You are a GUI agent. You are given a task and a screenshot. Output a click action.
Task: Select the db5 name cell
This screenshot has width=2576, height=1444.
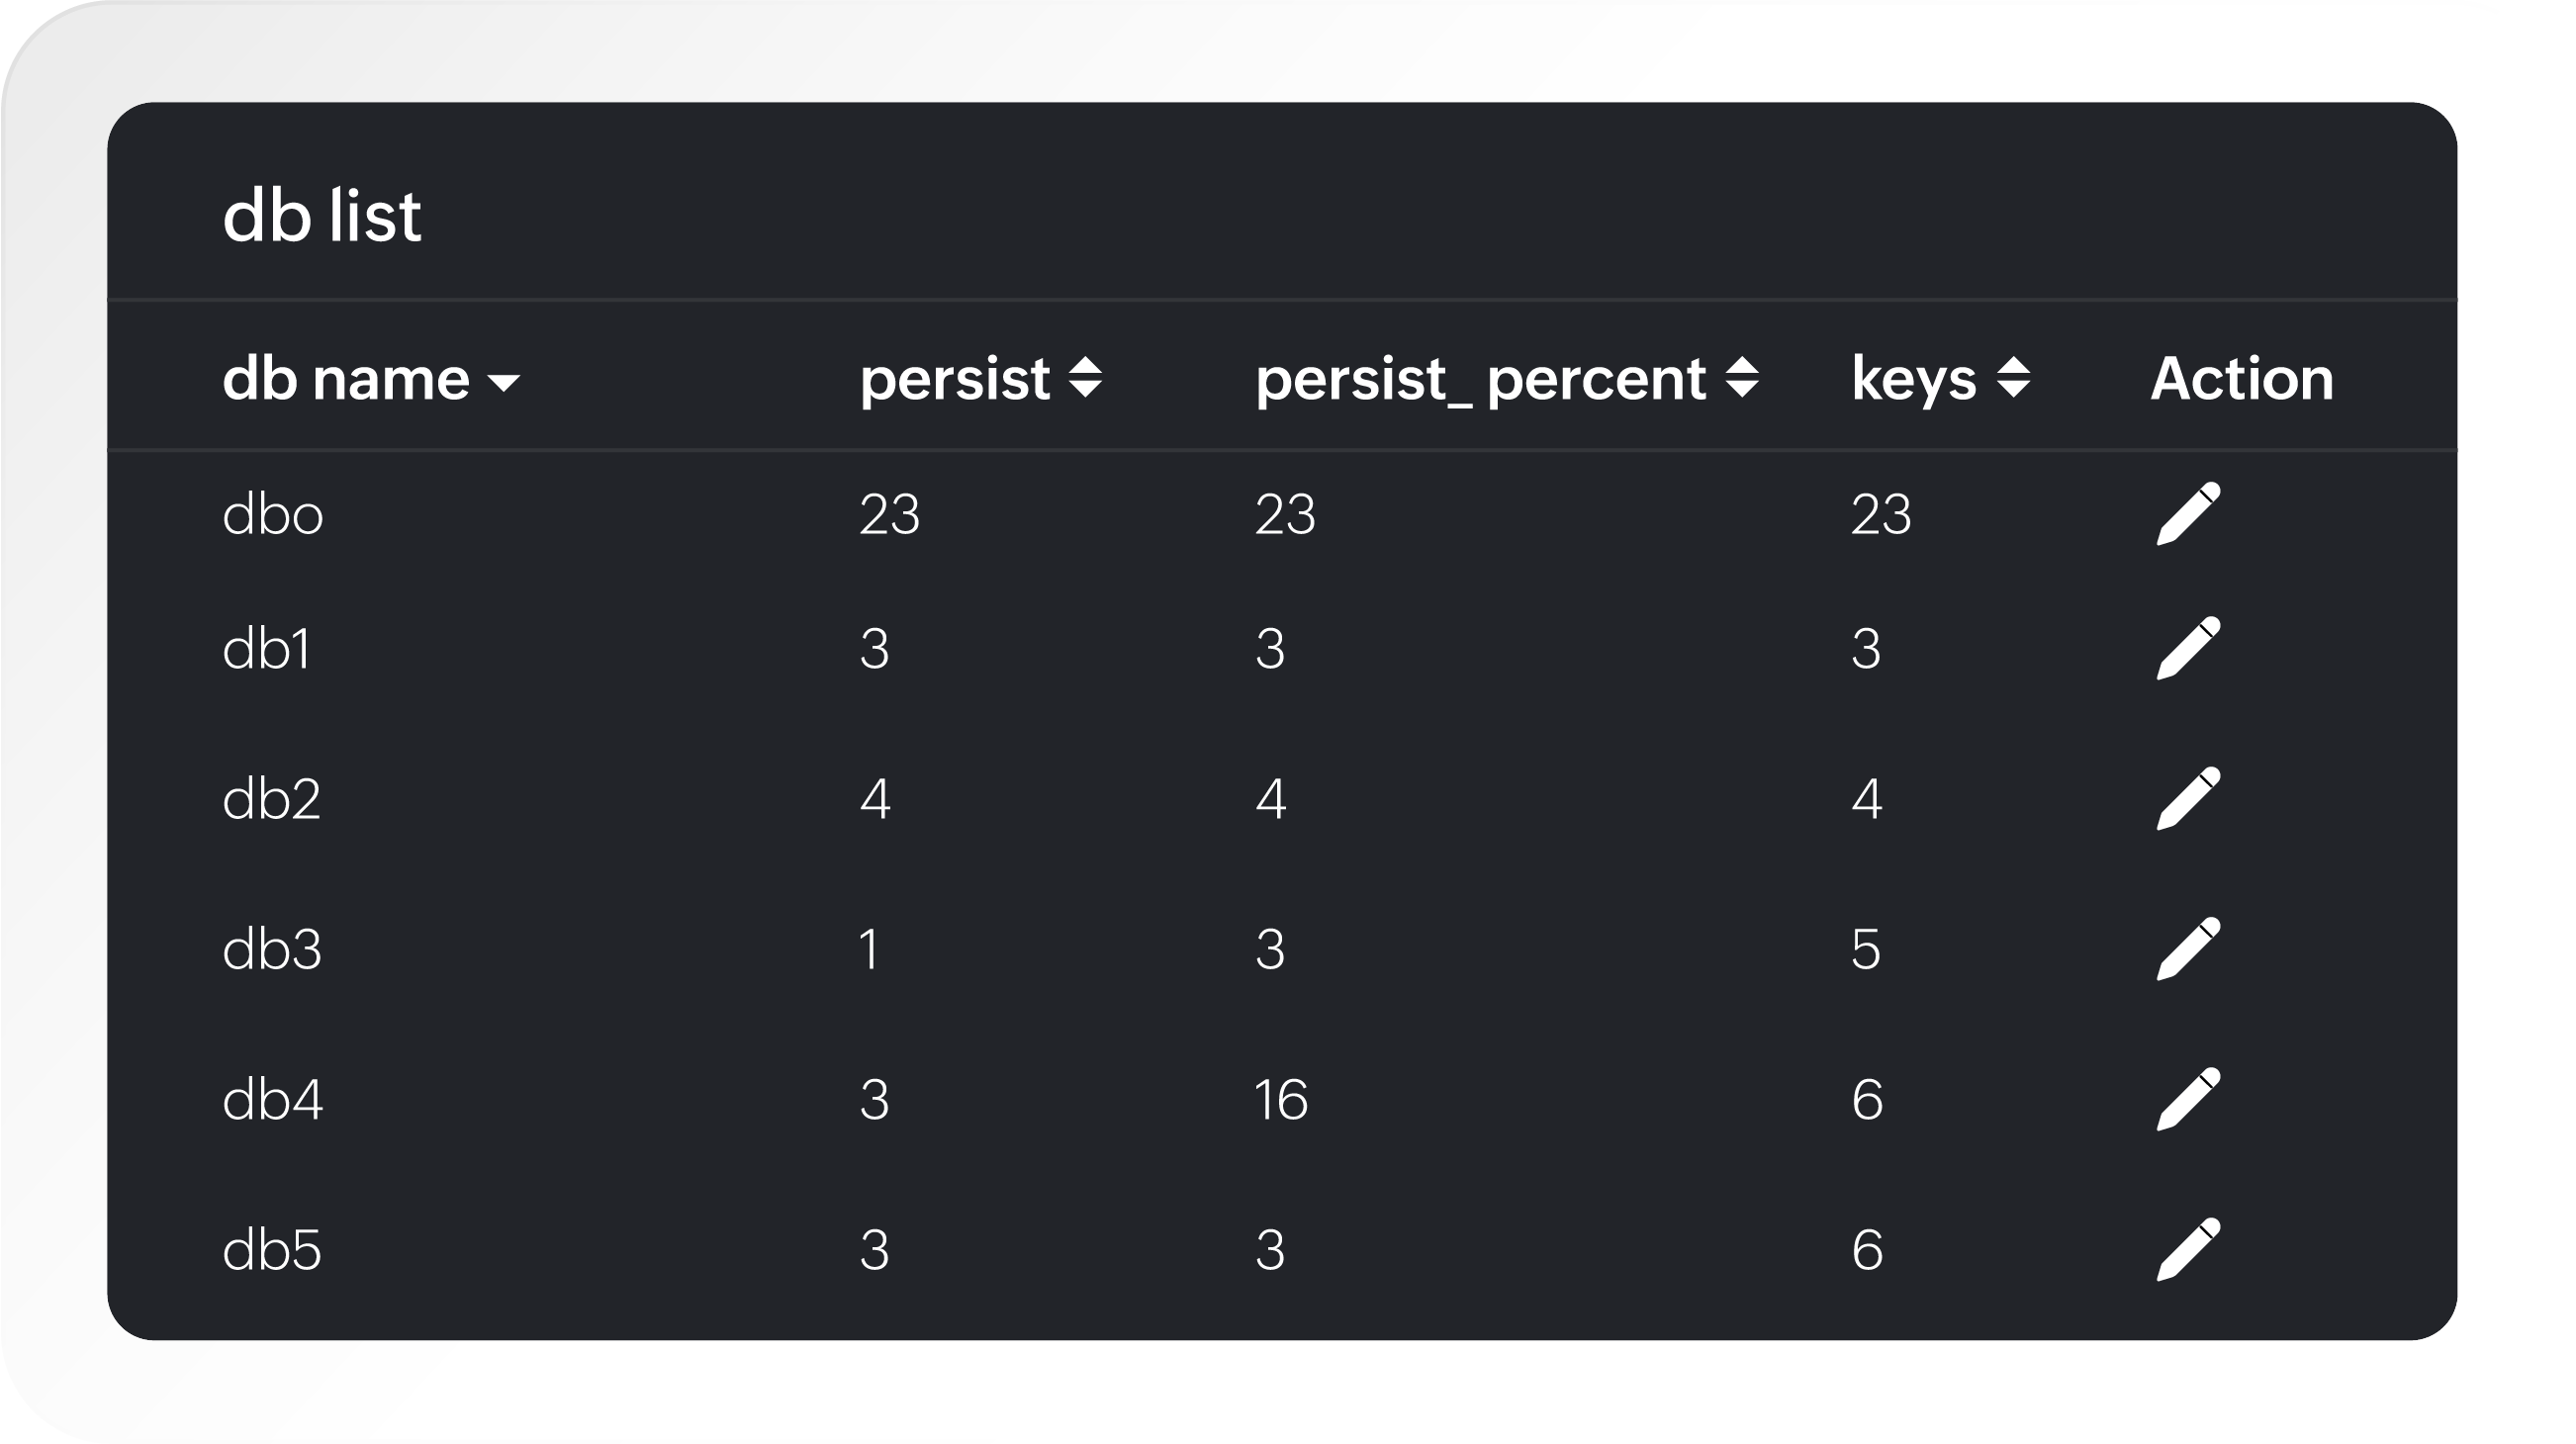272,1250
